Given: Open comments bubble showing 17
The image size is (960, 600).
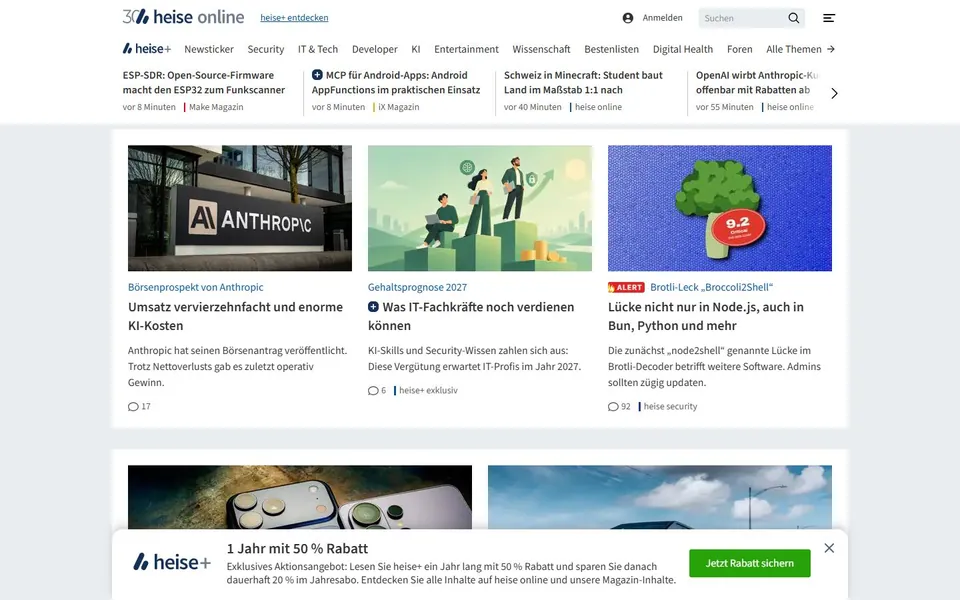Looking at the screenshot, I should [x=139, y=407].
